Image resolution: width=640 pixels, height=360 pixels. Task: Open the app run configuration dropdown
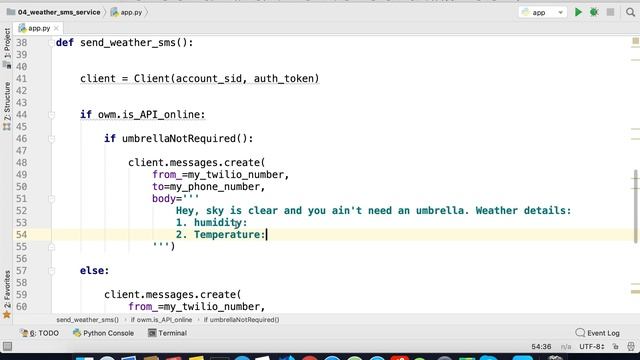click(x=542, y=12)
